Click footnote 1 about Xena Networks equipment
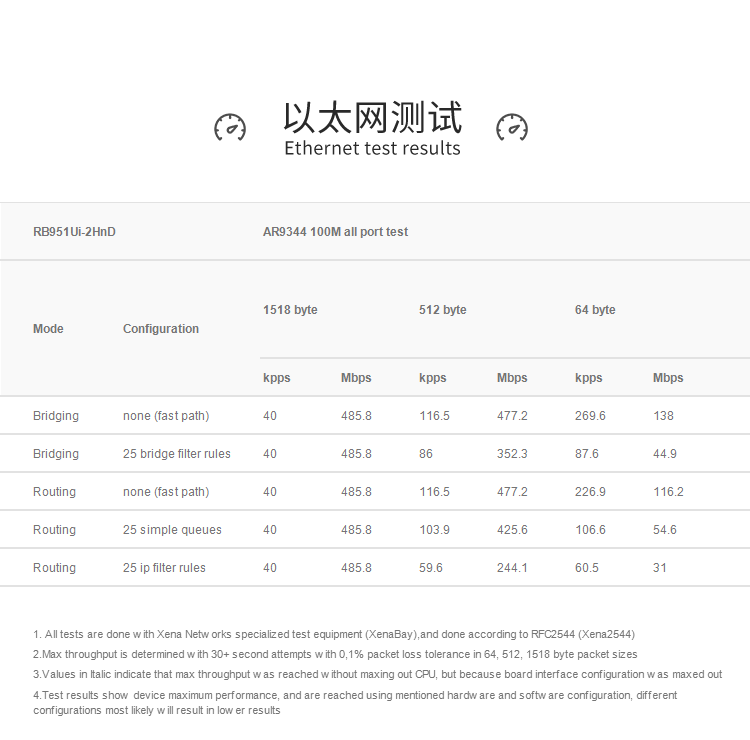 coord(334,634)
